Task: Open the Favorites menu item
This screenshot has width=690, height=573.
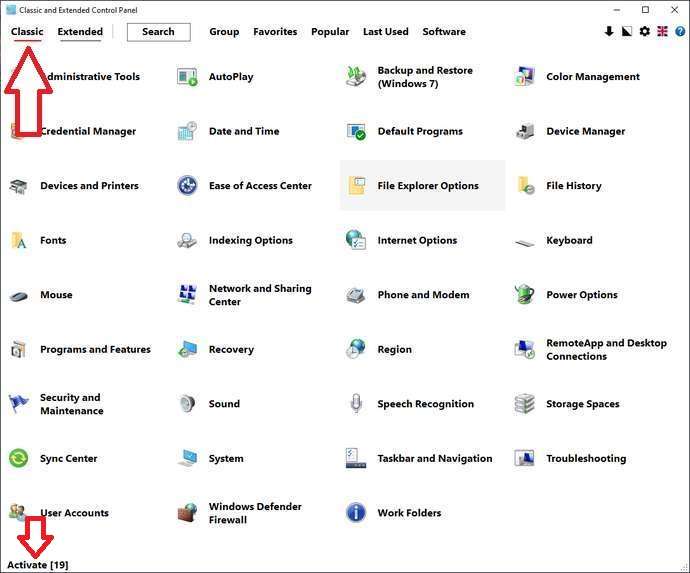Action: pyautogui.click(x=275, y=32)
